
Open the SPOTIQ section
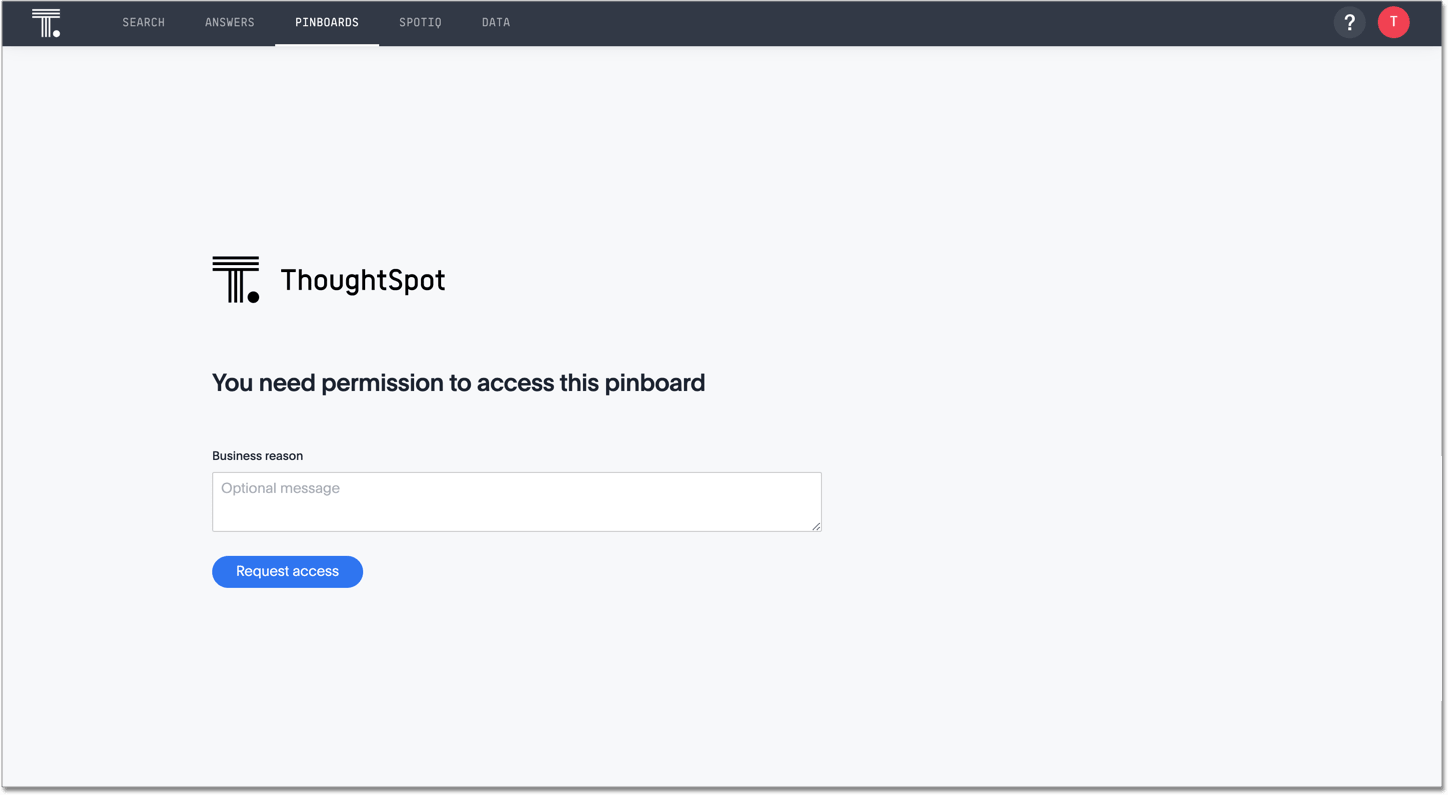click(420, 22)
